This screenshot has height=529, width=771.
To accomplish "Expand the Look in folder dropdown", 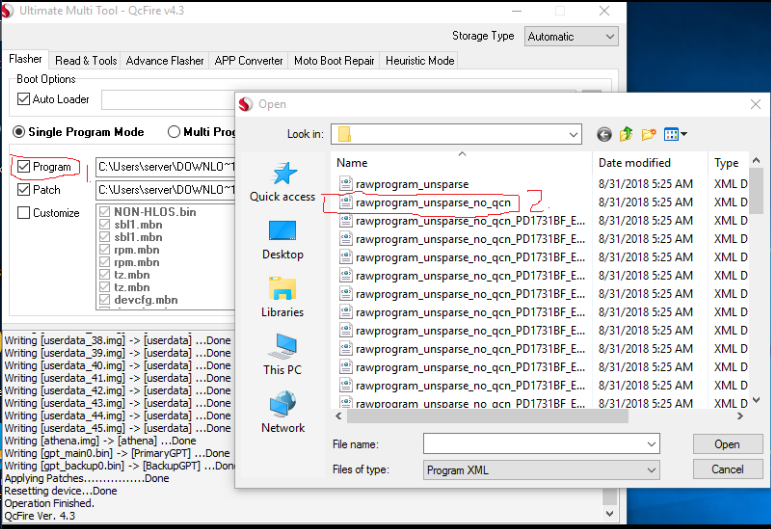I will point(573,134).
